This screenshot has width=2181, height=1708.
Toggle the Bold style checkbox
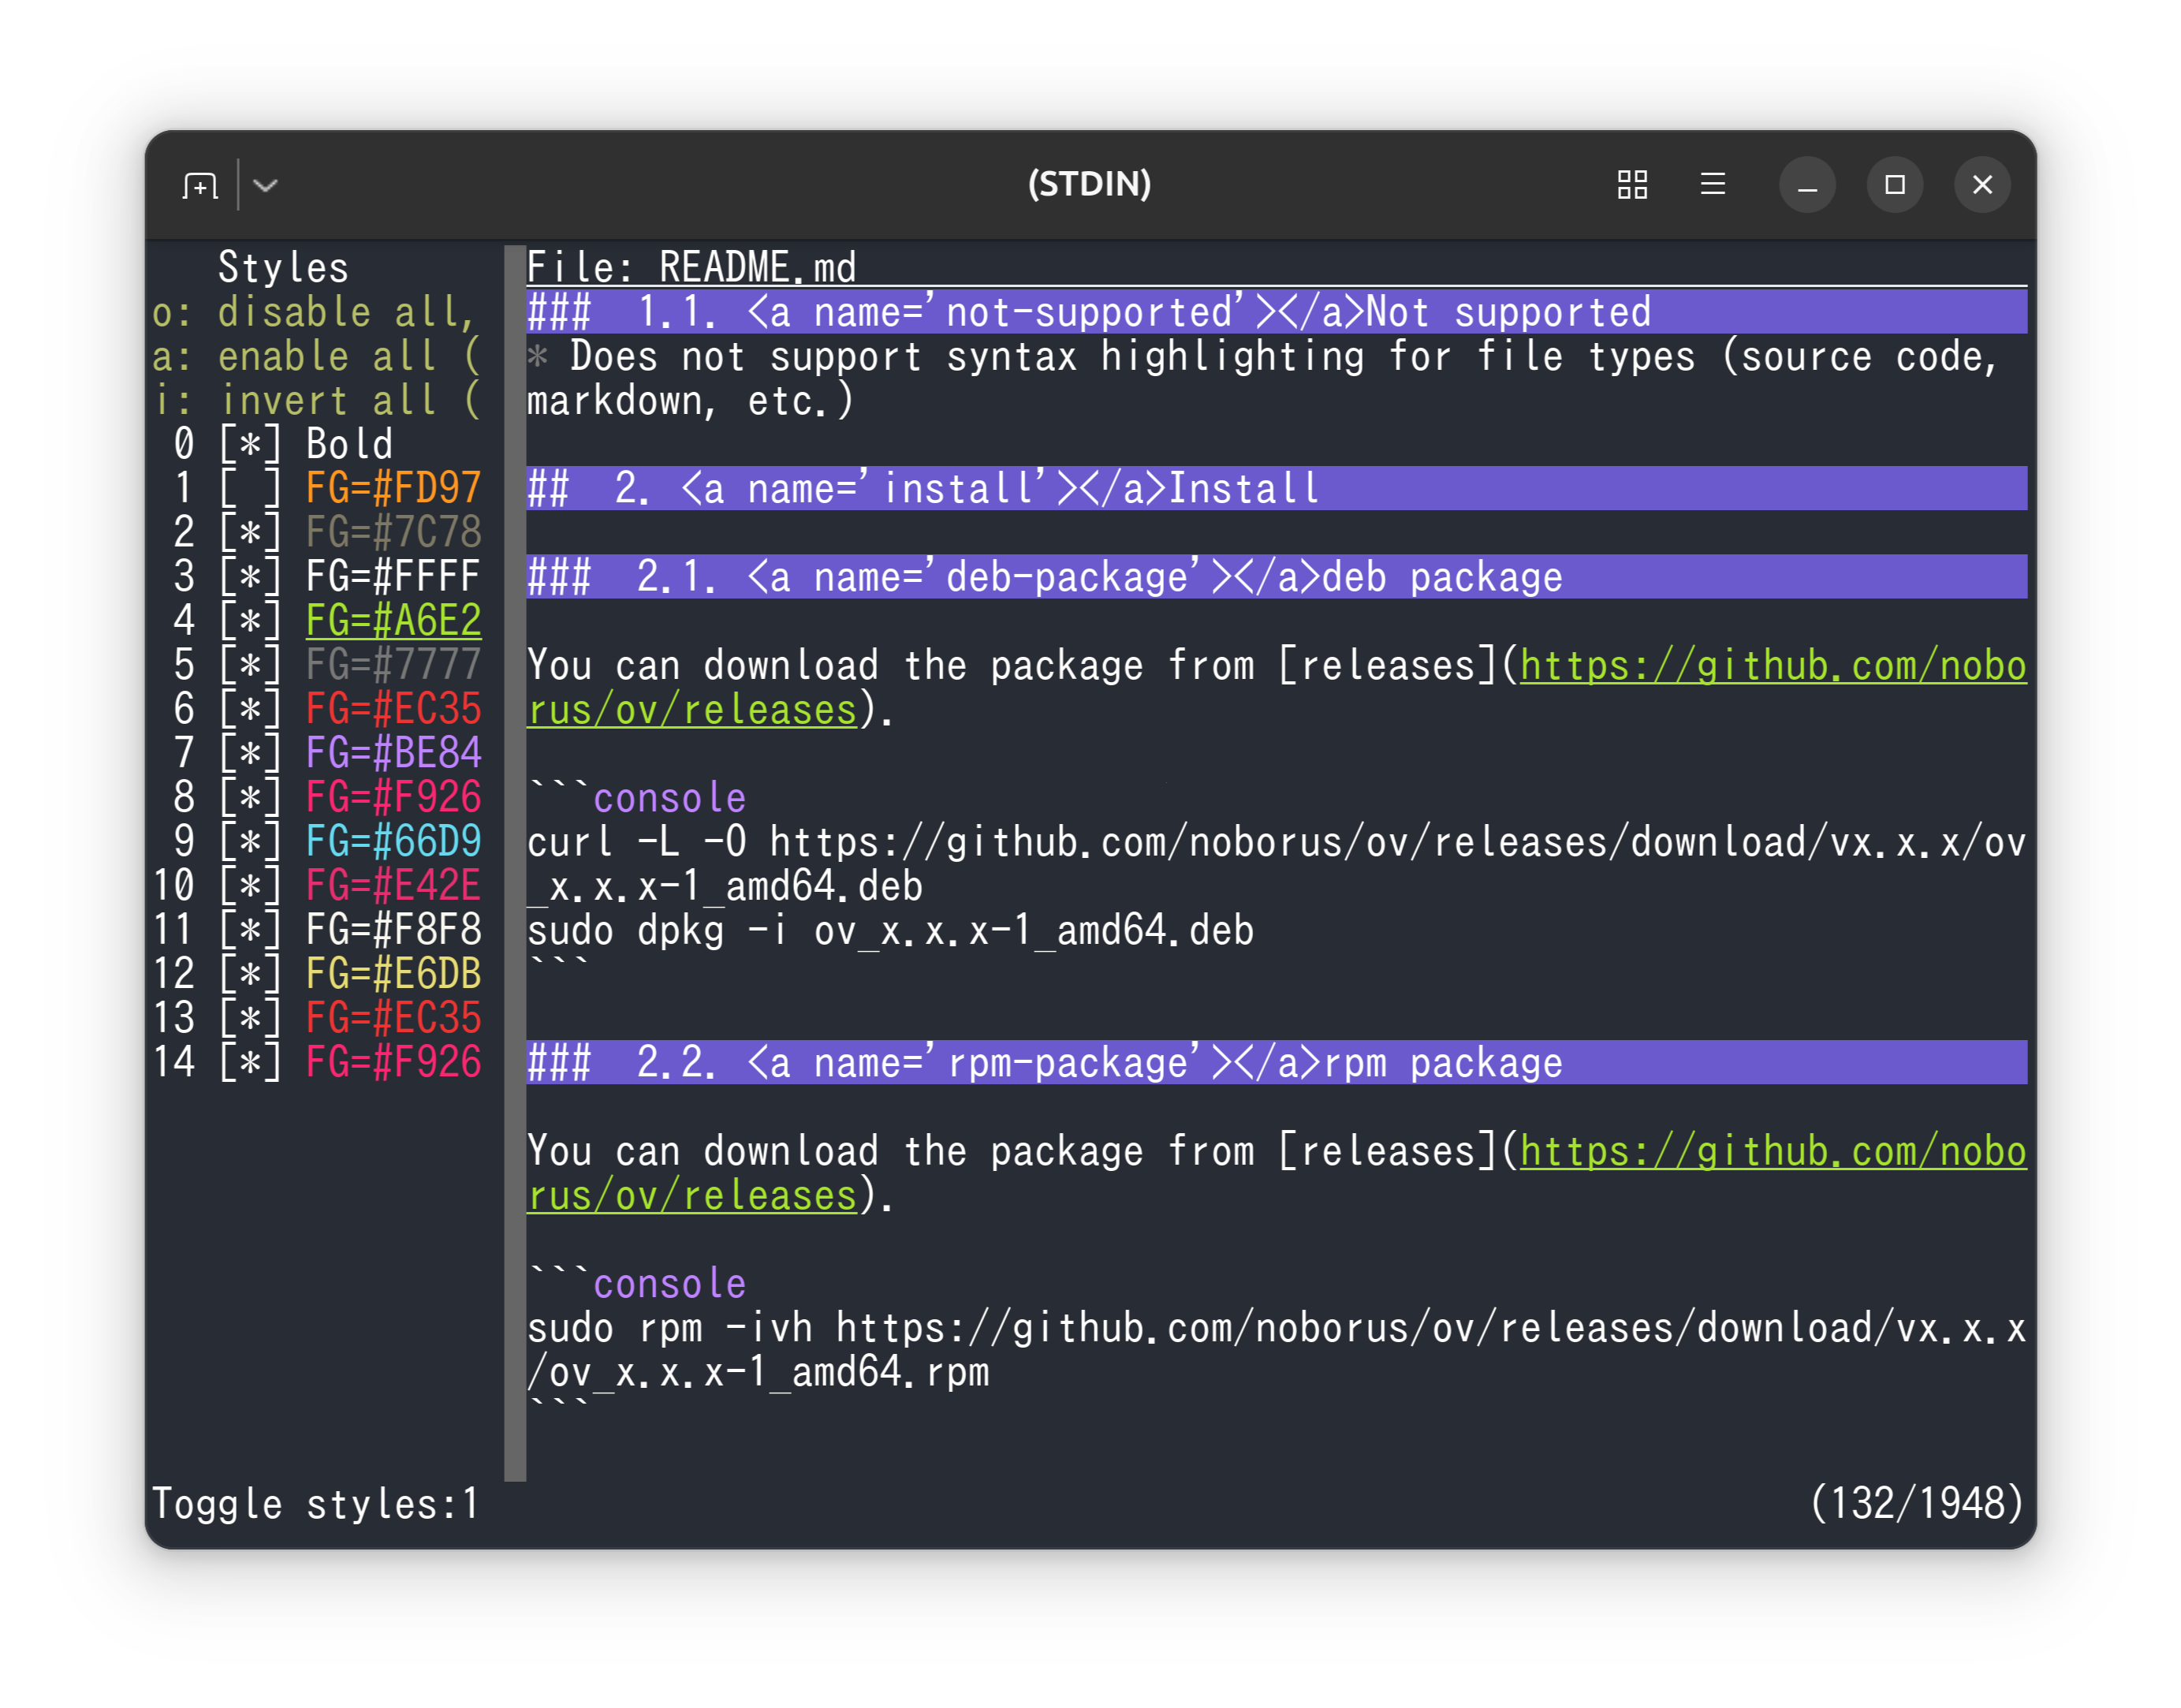click(250, 444)
